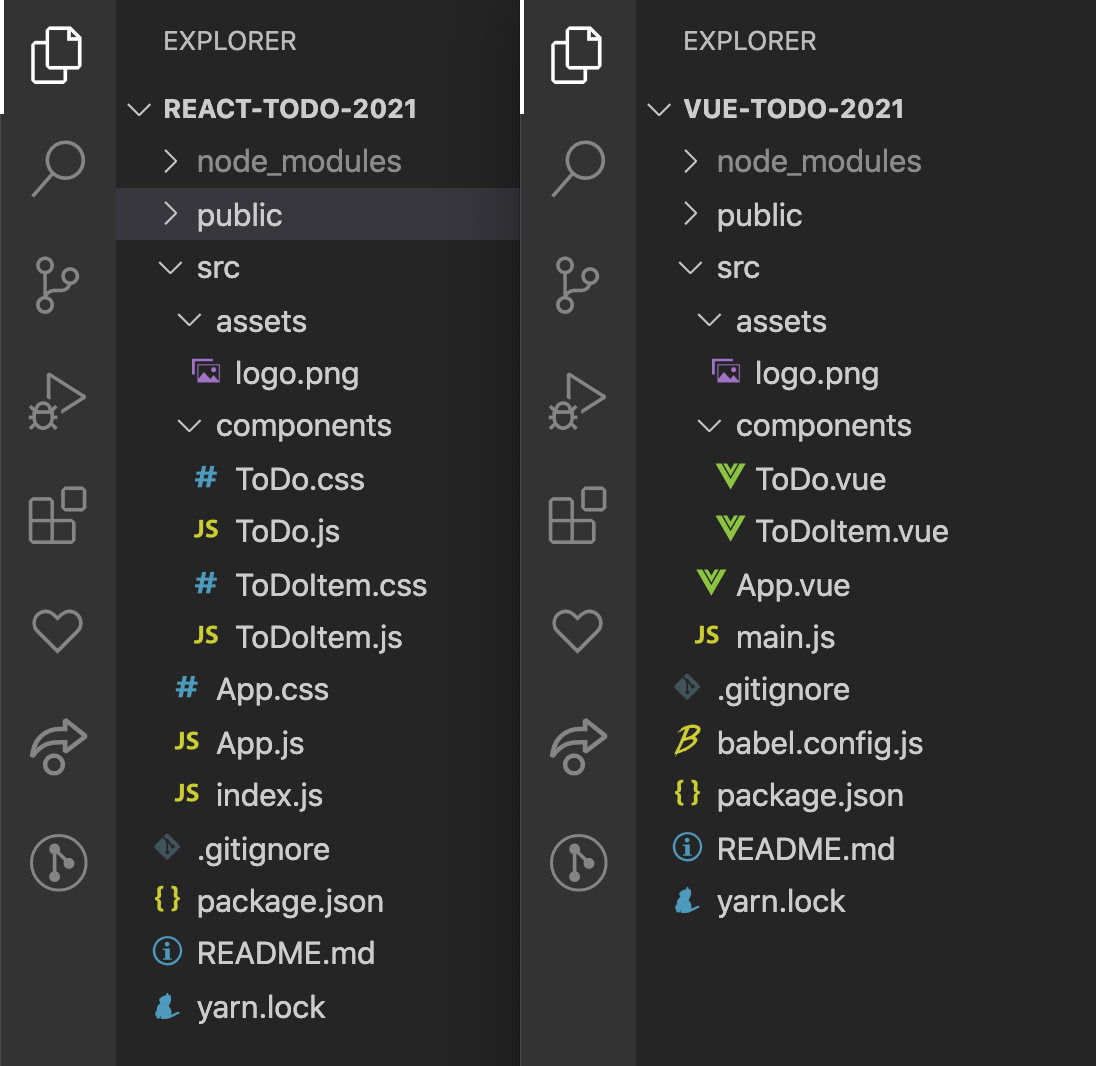Select the Explorer icon at the top
This screenshot has width=1096, height=1066.
point(57,55)
